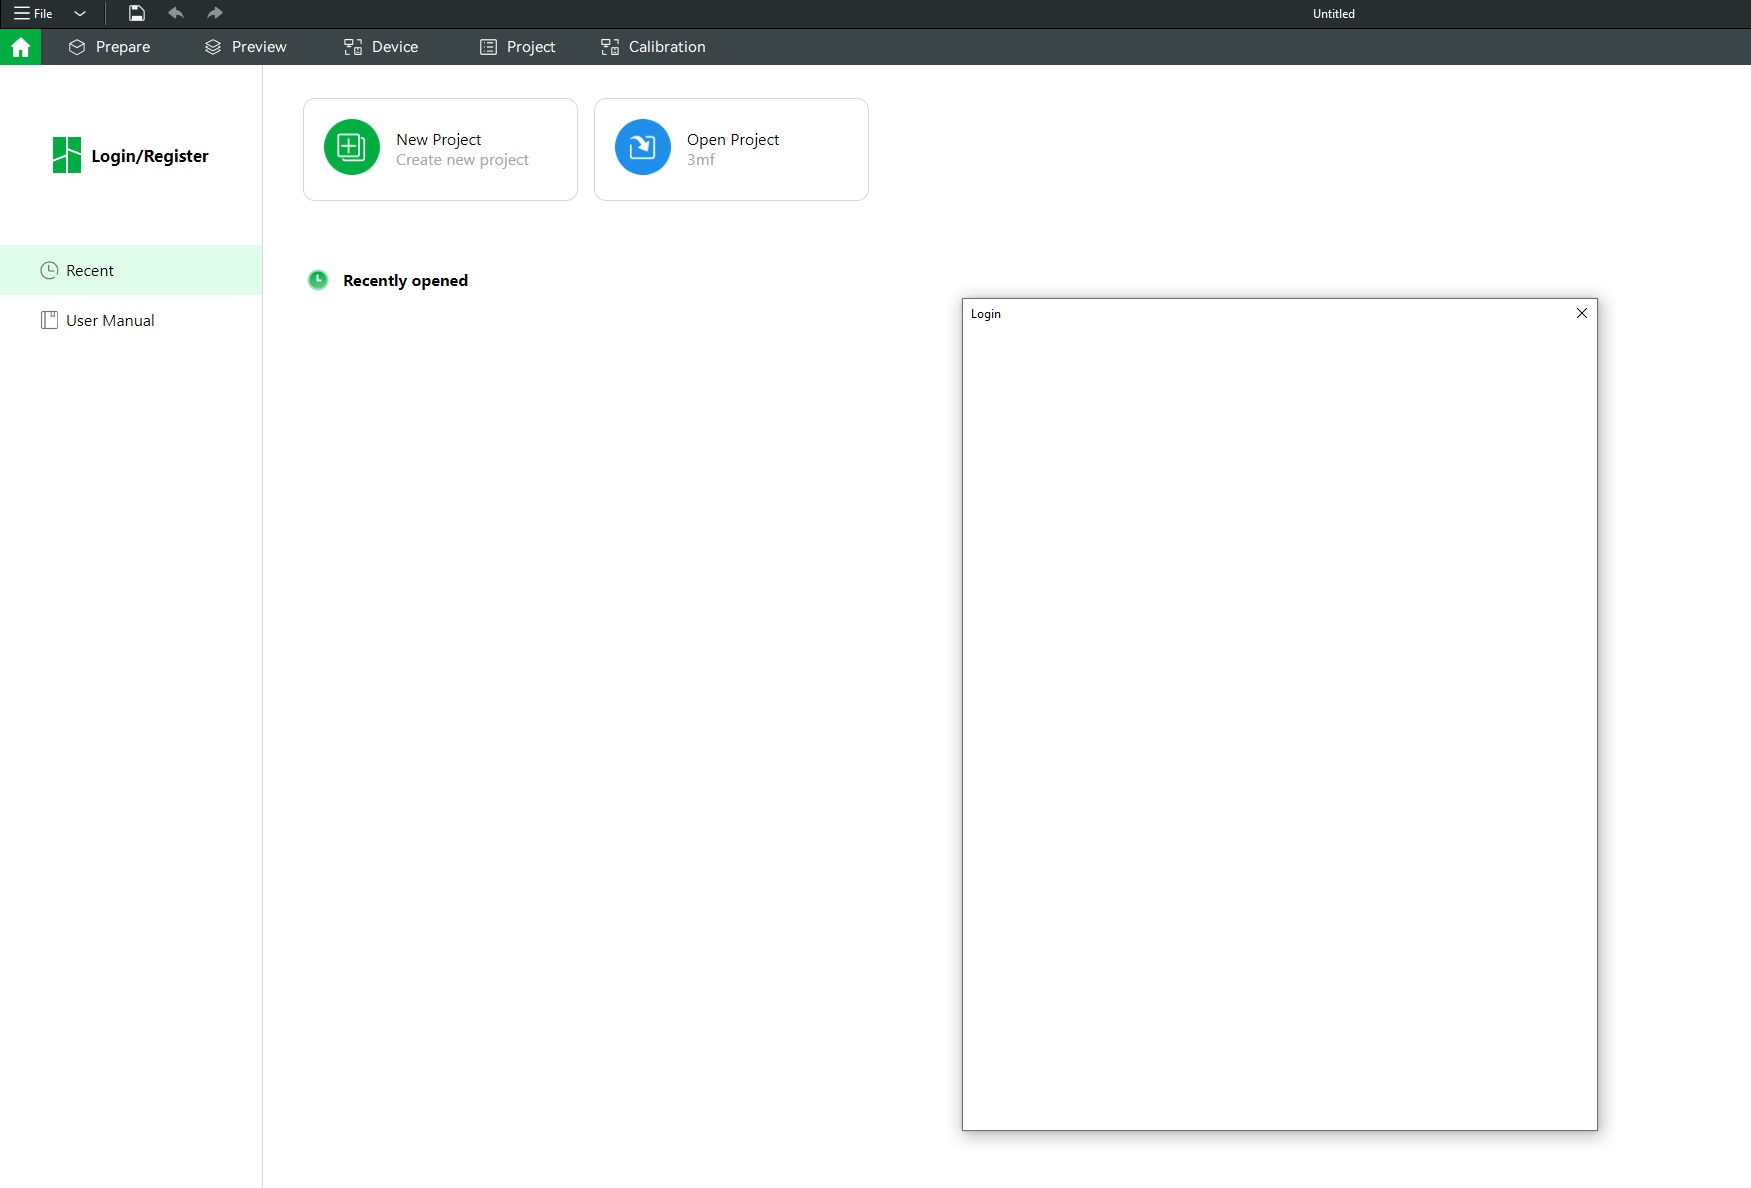
Task: Click the Recently opened clock icon
Action: [317, 280]
